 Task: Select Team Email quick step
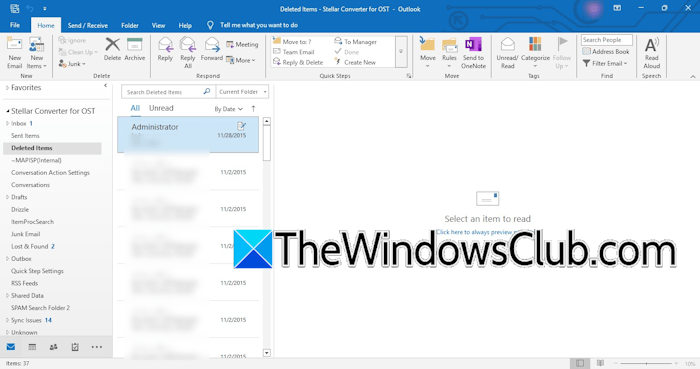[x=294, y=52]
